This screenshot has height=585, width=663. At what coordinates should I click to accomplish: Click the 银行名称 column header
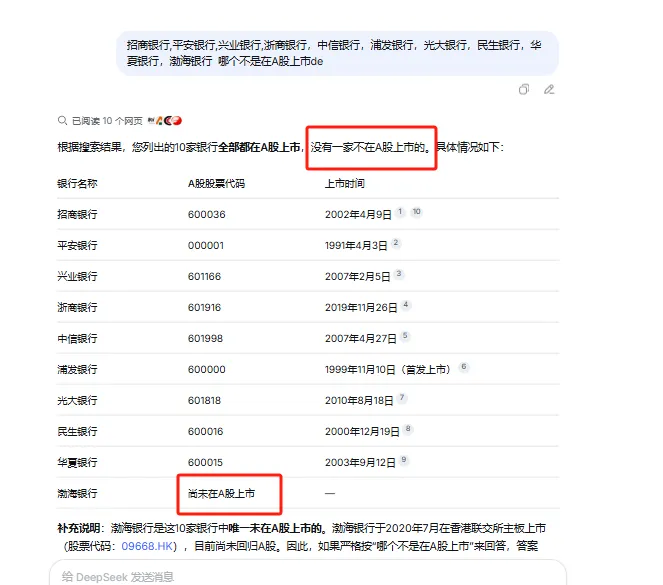[77, 183]
